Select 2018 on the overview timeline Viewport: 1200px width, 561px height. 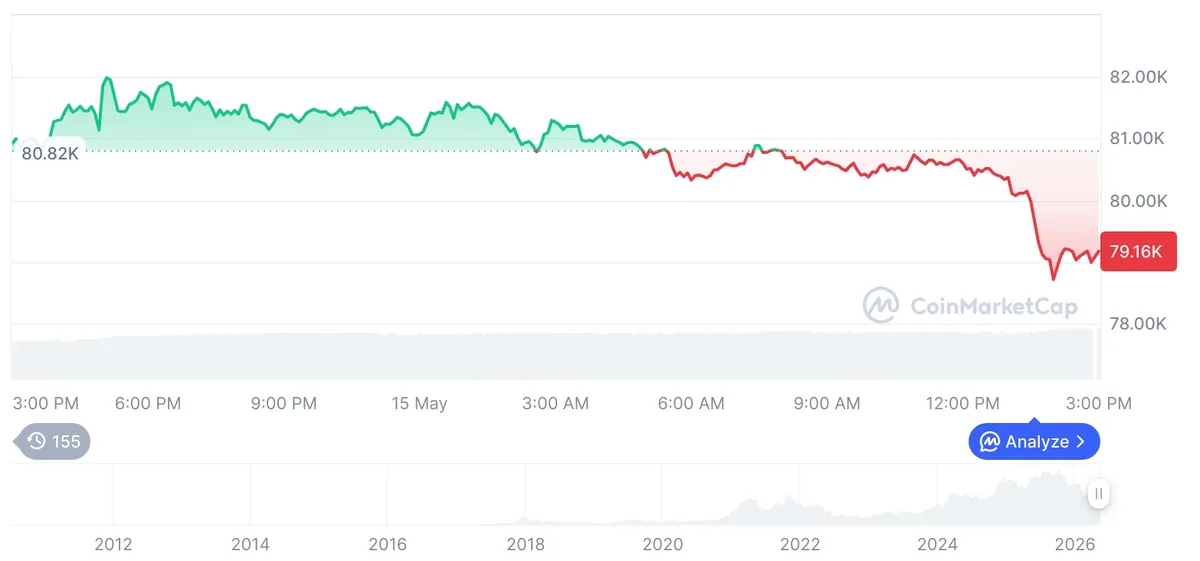click(x=525, y=544)
